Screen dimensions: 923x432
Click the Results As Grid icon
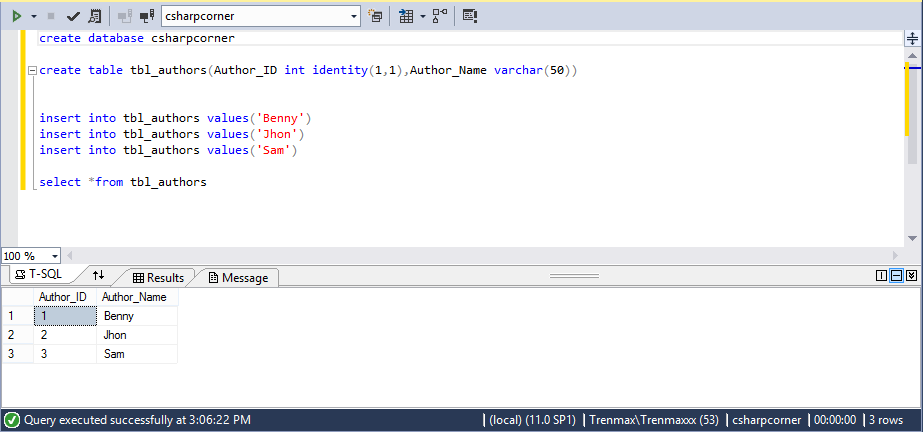click(x=406, y=16)
